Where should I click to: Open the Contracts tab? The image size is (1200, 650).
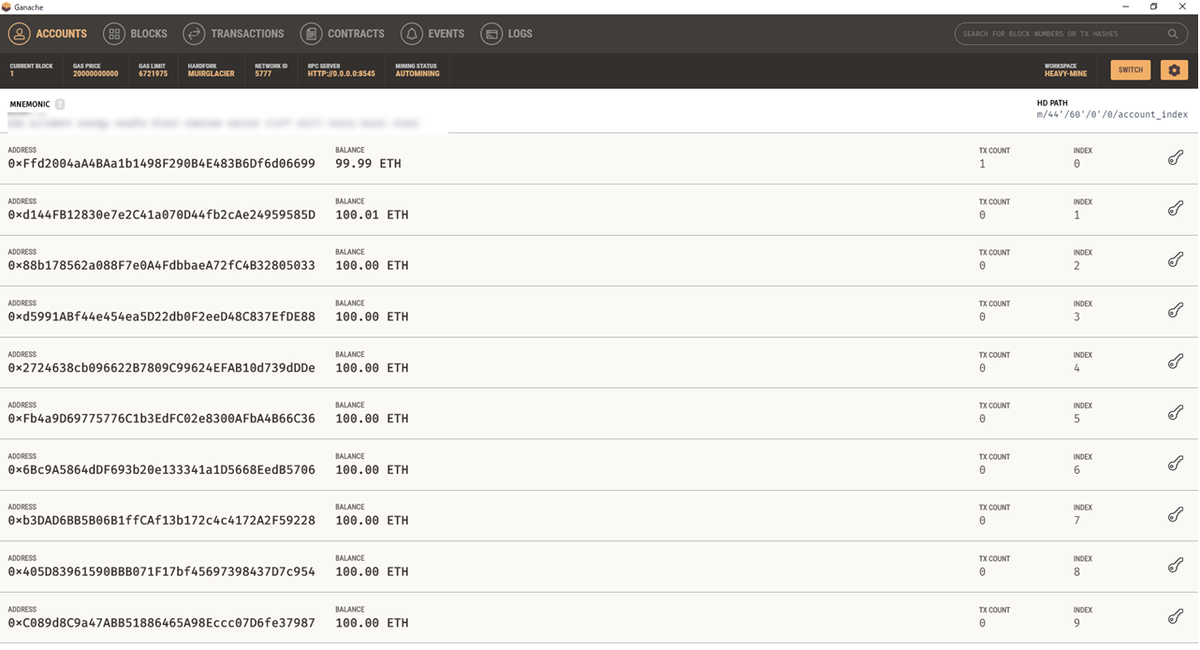(x=342, y=34)
